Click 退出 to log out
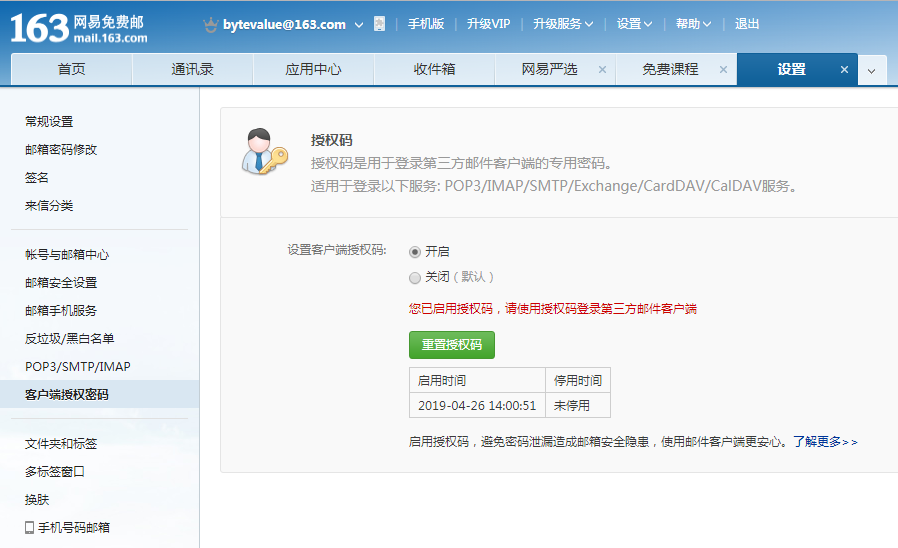 (x=747, y=24)
